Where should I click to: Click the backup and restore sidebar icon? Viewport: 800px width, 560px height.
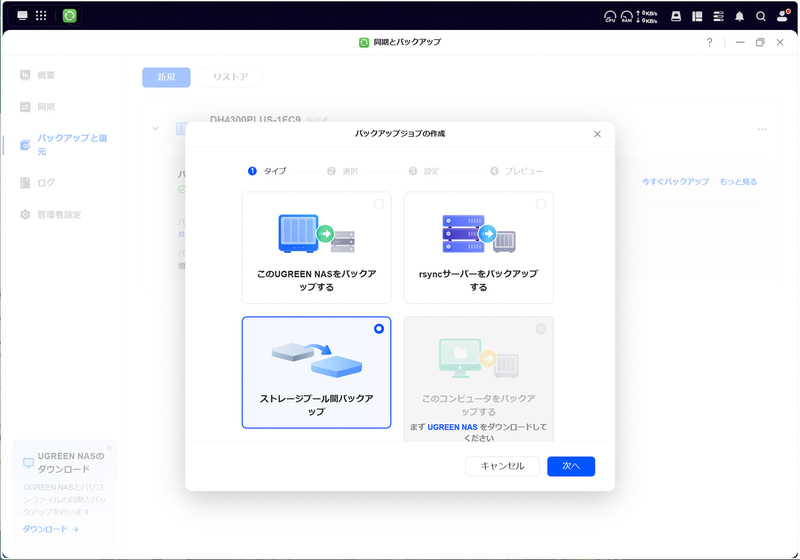pos(25,145)
